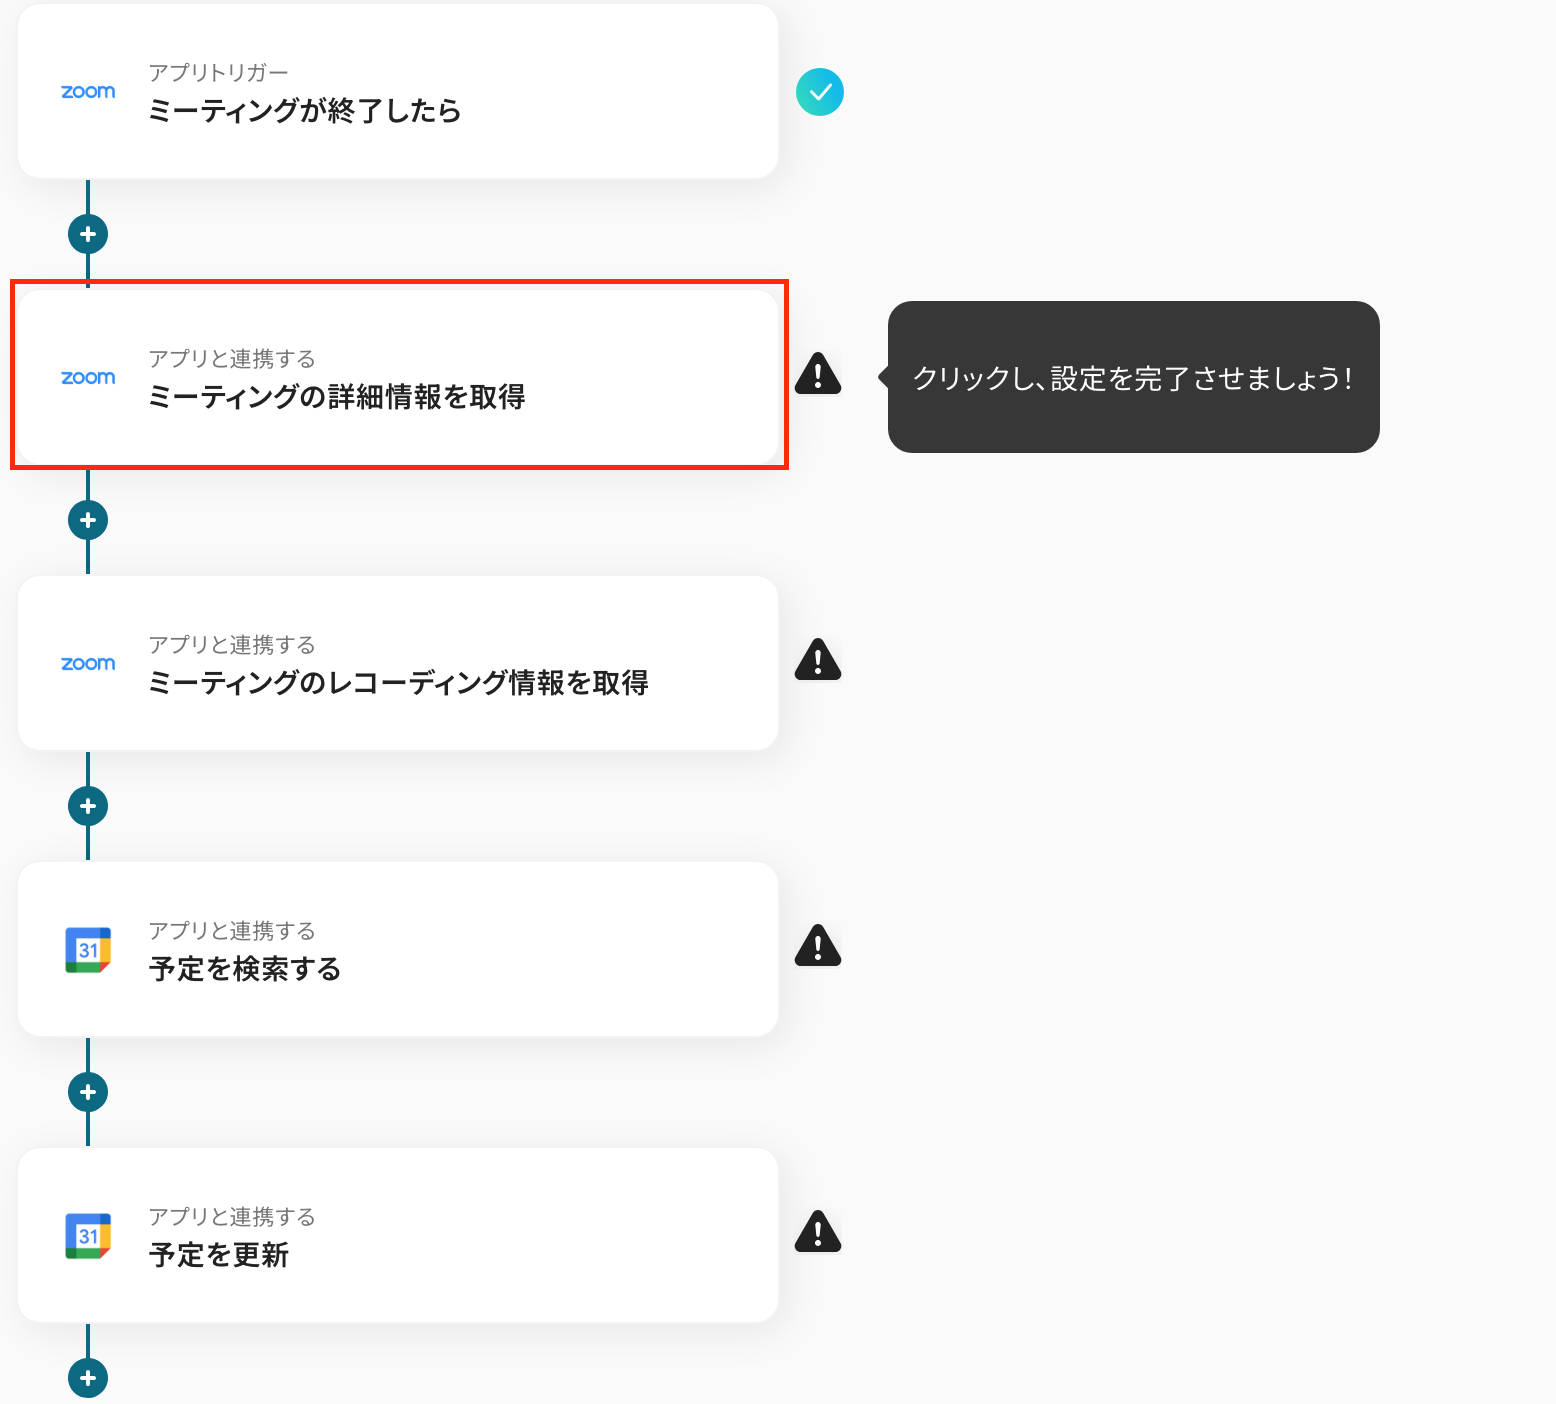The width and height of the screenshot is (1556, 1404).
Task: Click the Zoom logo on the レコーディング情報 card
Action: [88, 664]
